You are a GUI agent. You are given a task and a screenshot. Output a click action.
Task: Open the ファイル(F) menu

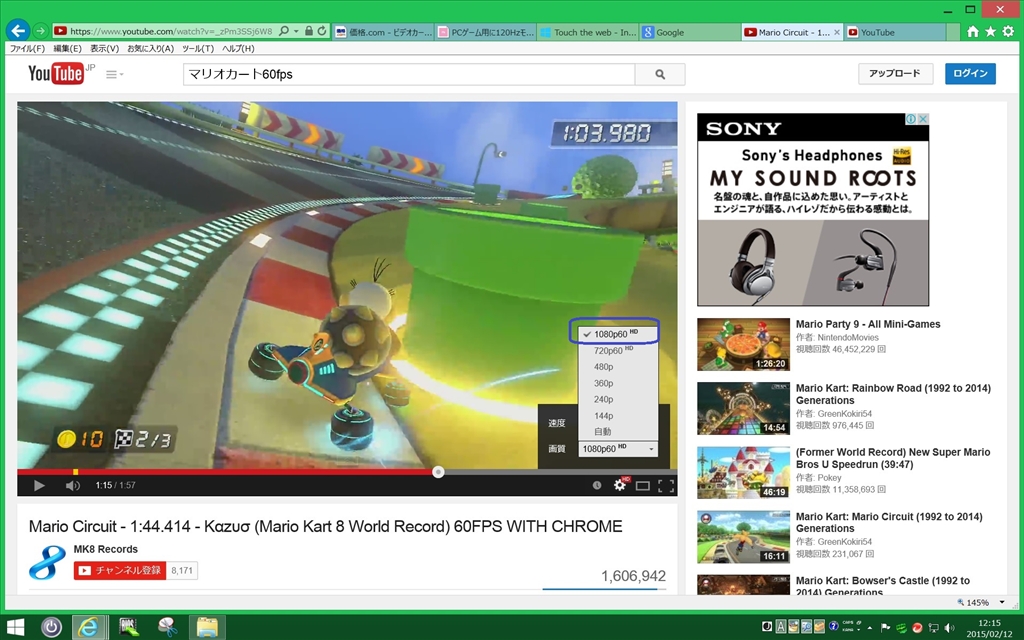coord(27,48)
